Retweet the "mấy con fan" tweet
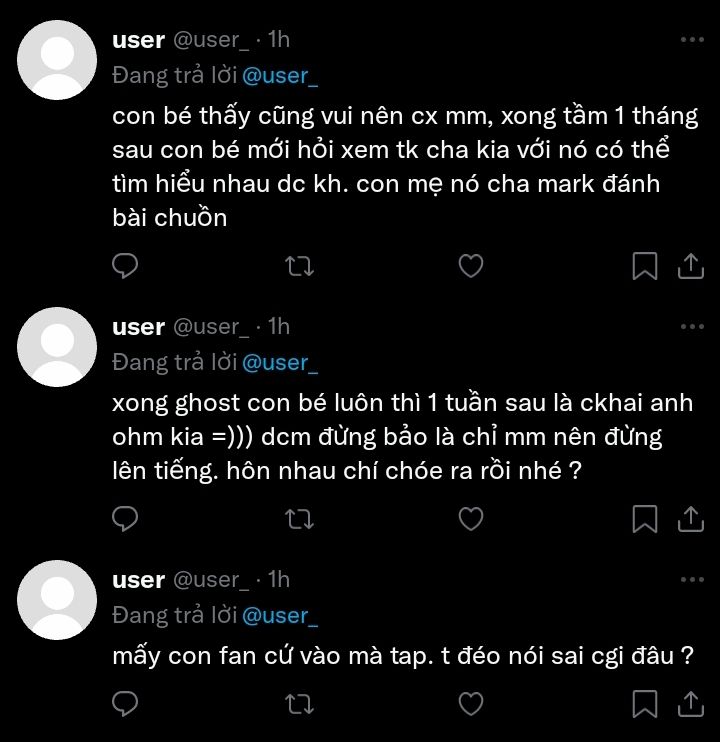Screen dimensions: 720x742 (x=299, y=704)
